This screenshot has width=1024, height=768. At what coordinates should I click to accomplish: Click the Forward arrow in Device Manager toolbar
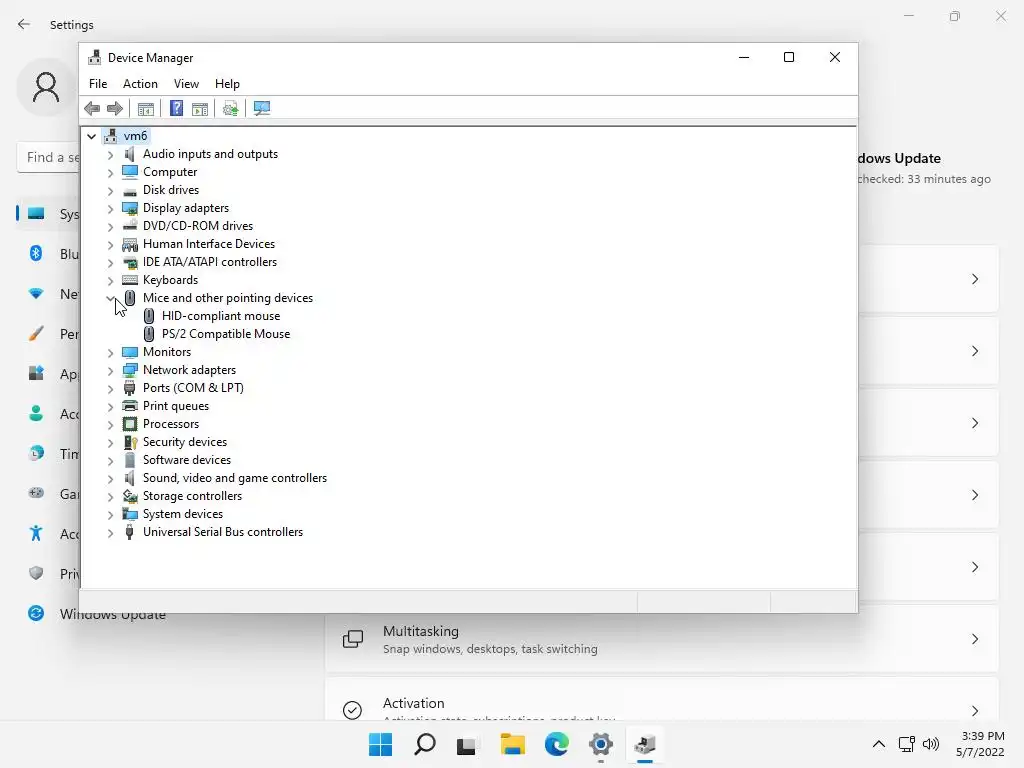tap(114, 108)
